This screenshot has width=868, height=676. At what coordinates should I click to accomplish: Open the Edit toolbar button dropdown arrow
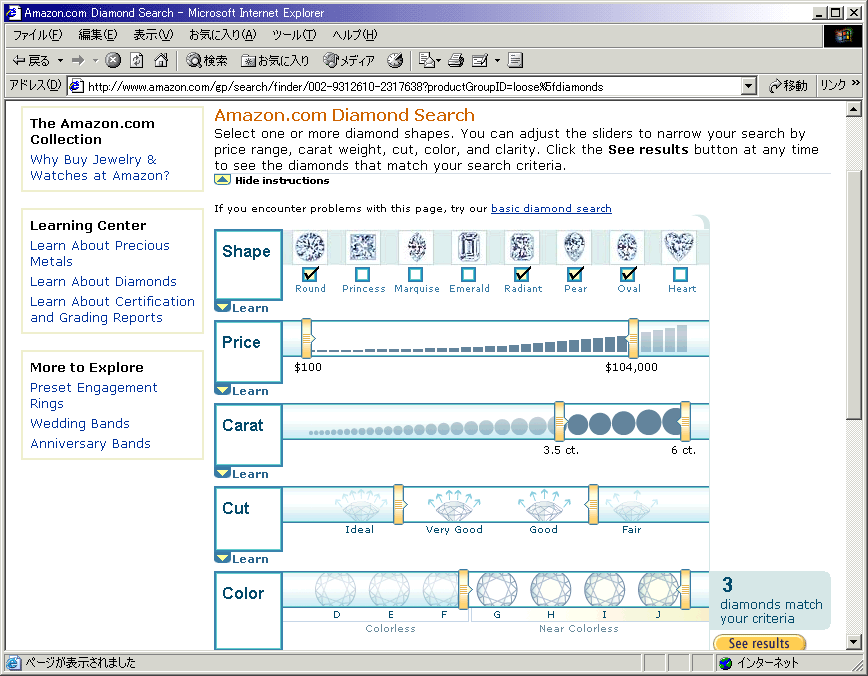[497, 60]
